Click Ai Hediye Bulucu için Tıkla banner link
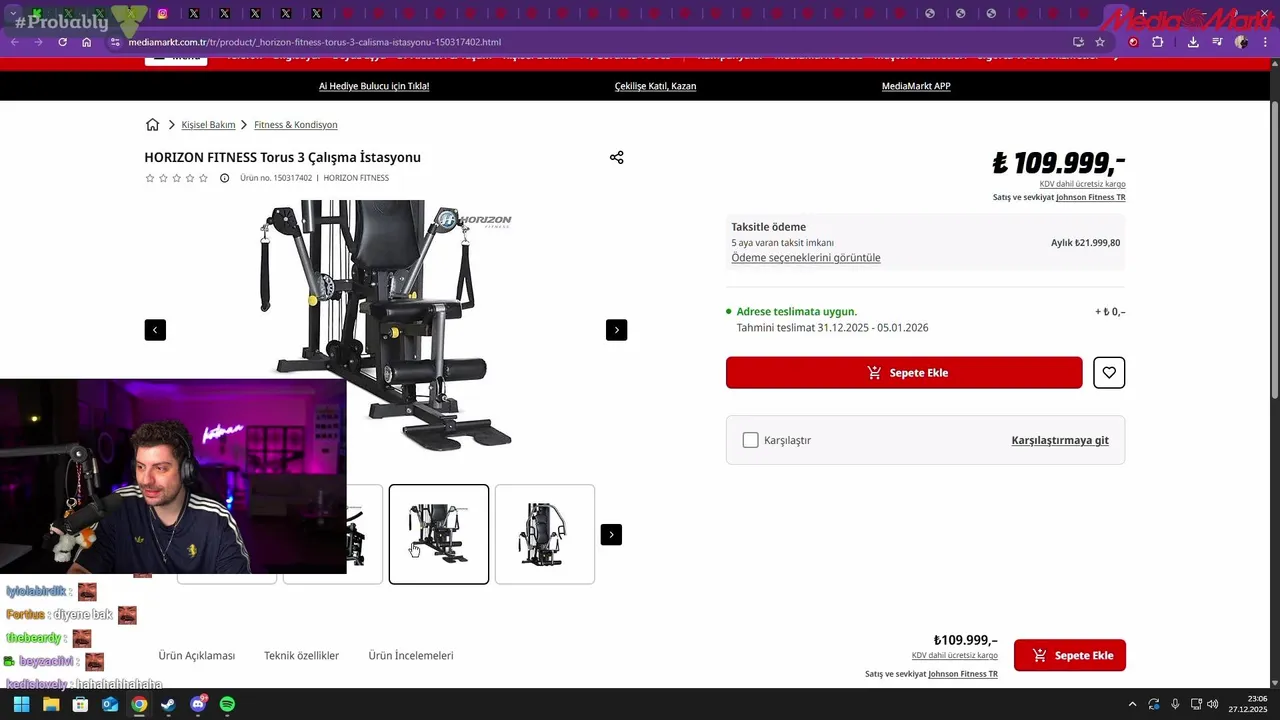The height and width of the screenshot is (720, 1280). pyautogui.click(x=374, y=86)
